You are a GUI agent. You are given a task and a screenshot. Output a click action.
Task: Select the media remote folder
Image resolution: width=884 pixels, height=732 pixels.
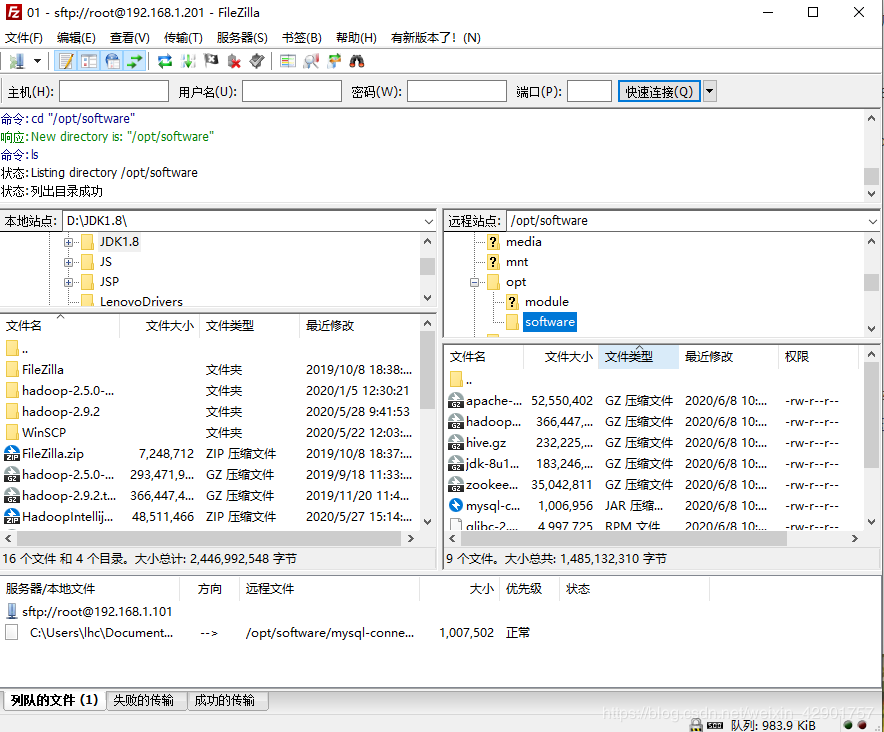click(x=524, y=242)
